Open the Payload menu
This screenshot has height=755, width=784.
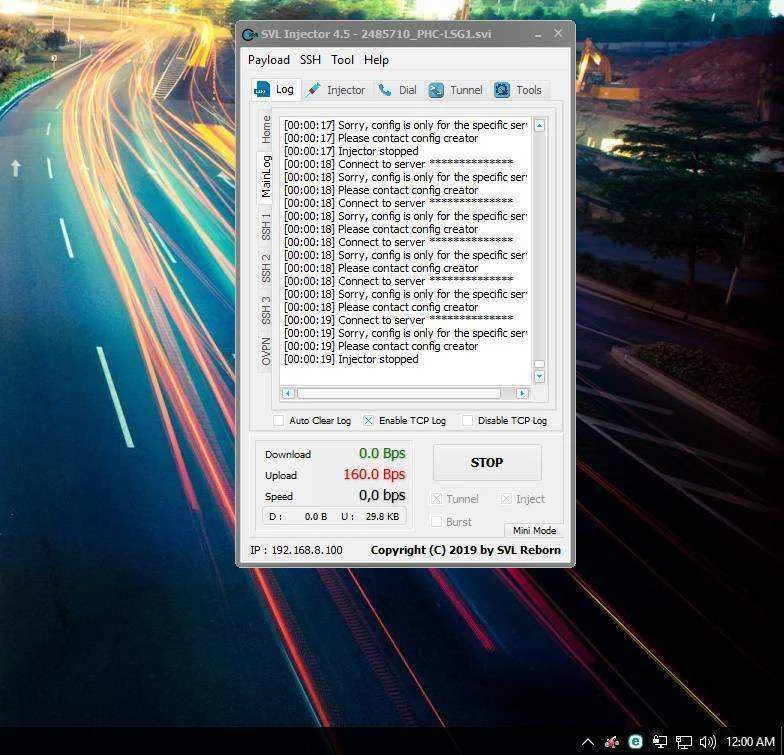pos(268,60)
